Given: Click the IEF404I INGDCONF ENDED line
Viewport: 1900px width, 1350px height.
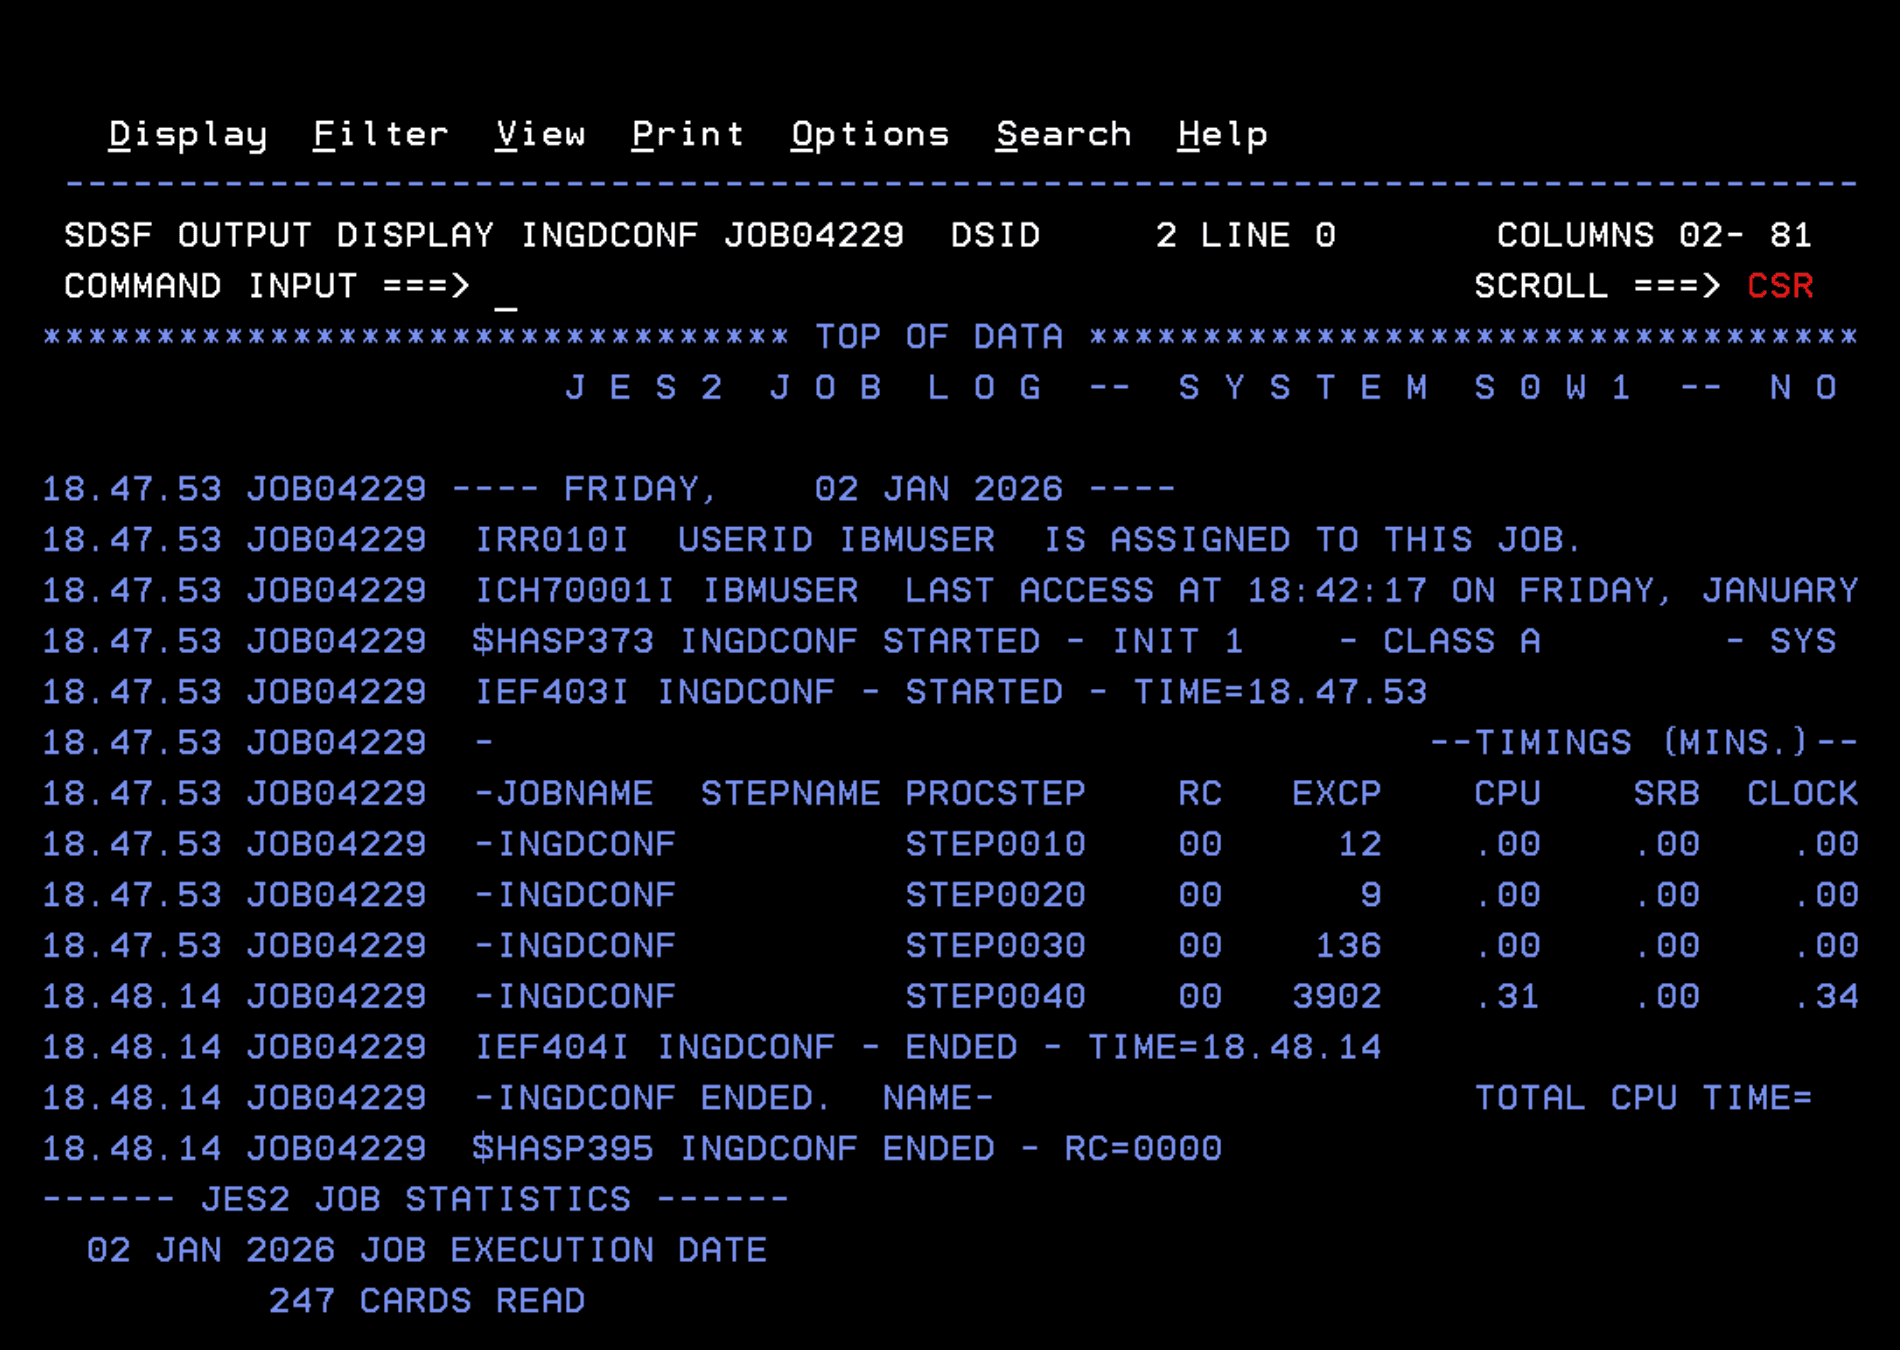Looking at the screenshot, I should pos(927,1048).
